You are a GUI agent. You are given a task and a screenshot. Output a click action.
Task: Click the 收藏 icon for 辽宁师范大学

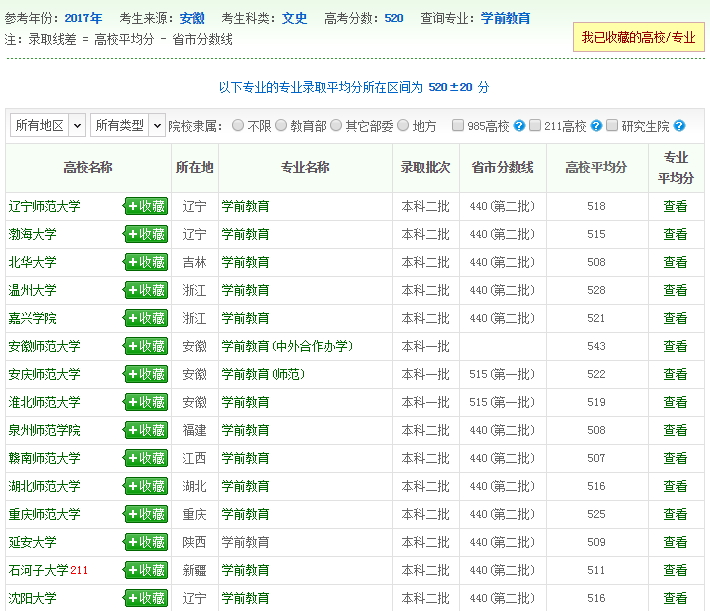145,206
